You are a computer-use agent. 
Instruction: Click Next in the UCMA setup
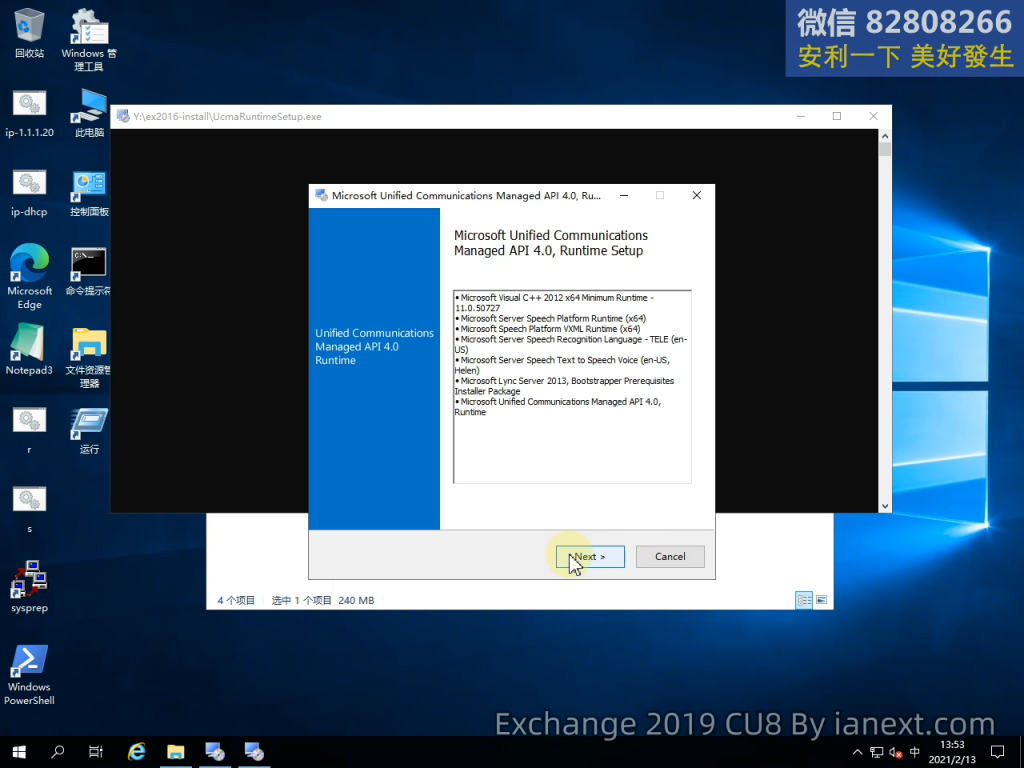coord(590,557)
